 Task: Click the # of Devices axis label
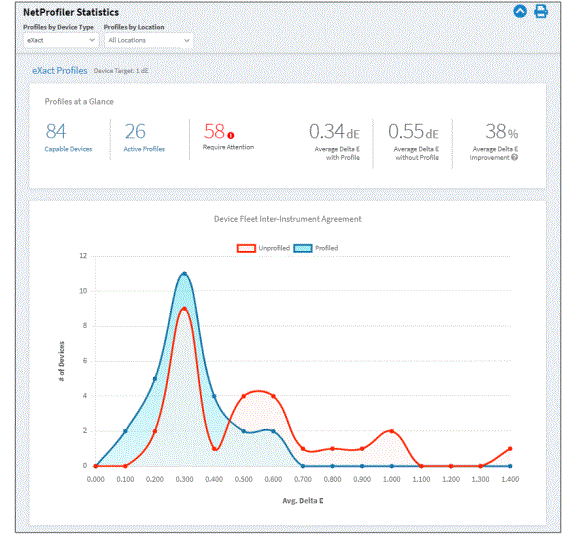pos(62,361)
